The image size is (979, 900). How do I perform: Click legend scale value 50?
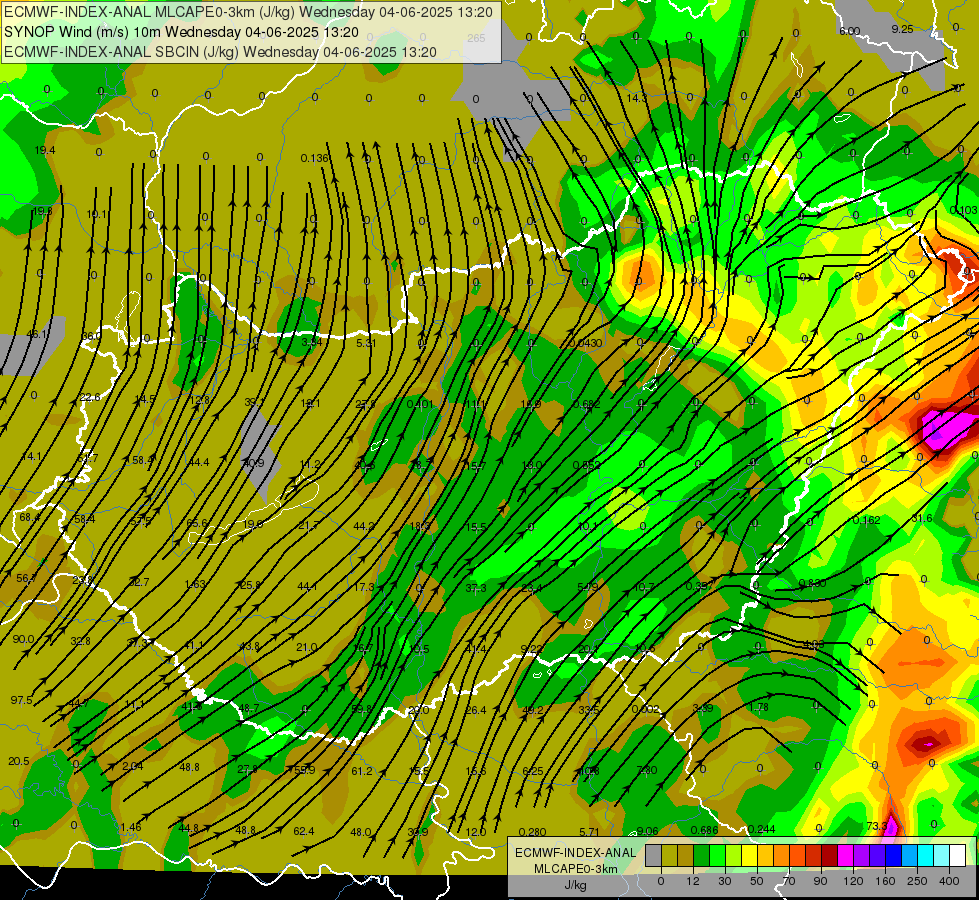(757, 882)
